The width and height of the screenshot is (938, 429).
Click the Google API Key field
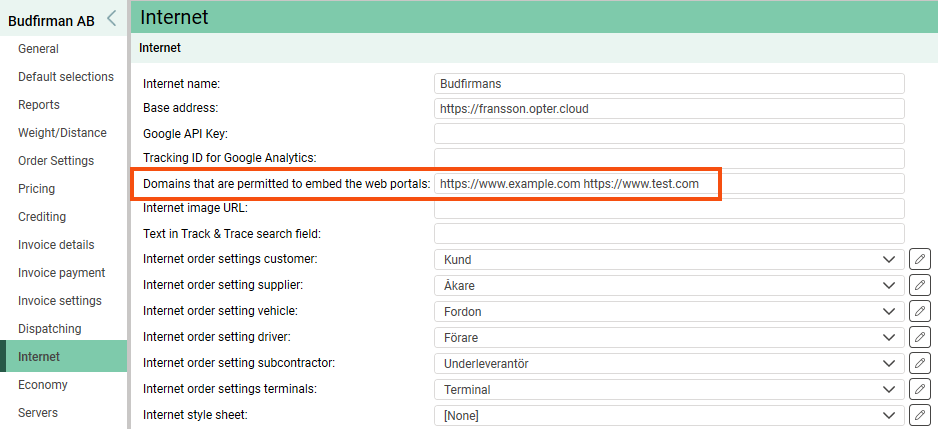point(669,134)
